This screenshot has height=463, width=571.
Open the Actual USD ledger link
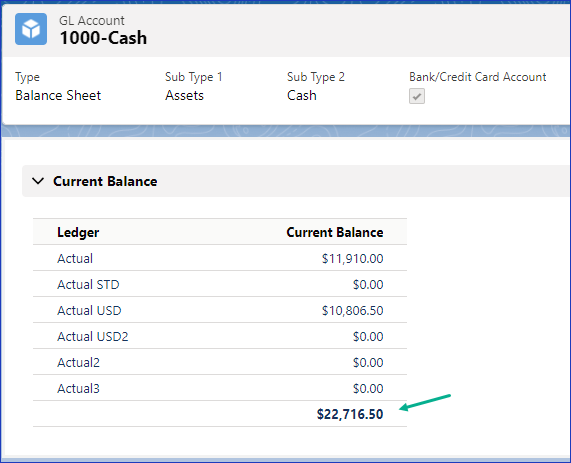point(89,310)
